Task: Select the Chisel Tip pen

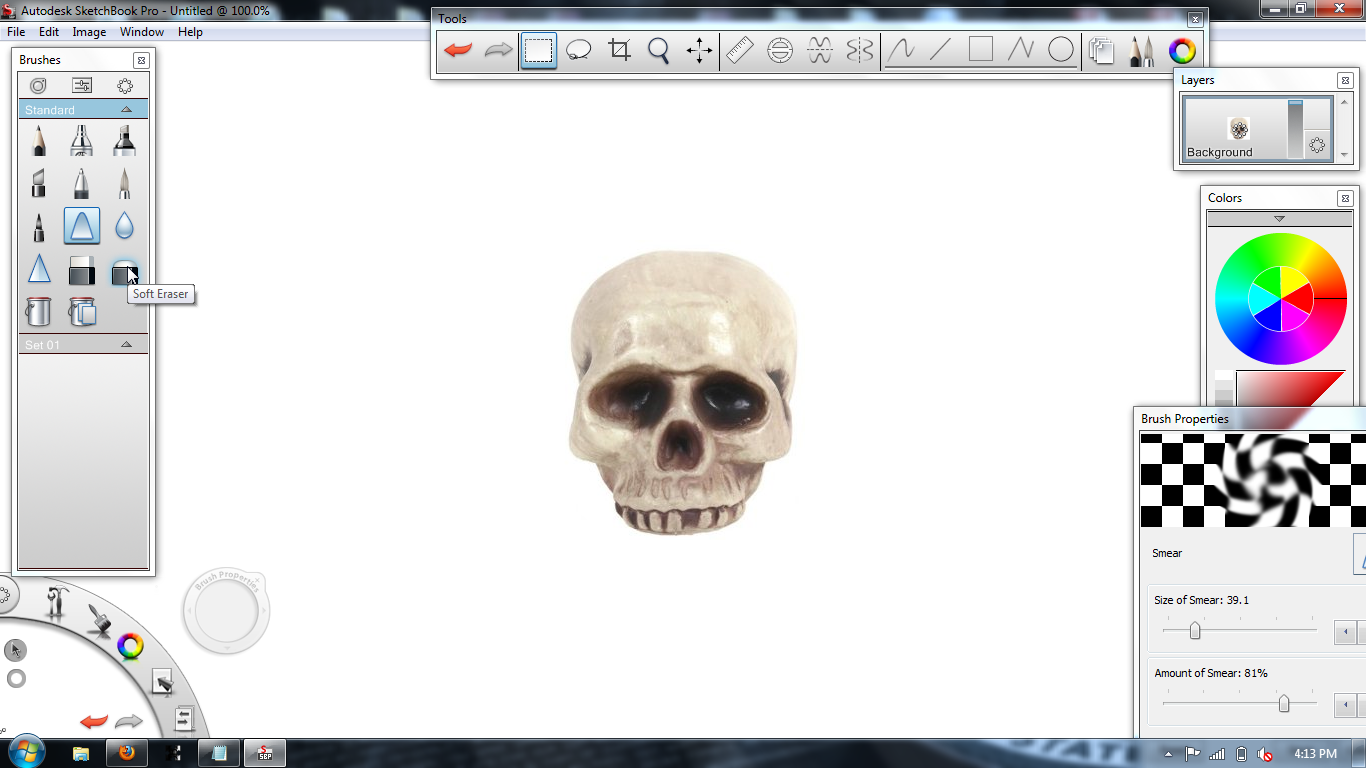Action: coord(38,183)
